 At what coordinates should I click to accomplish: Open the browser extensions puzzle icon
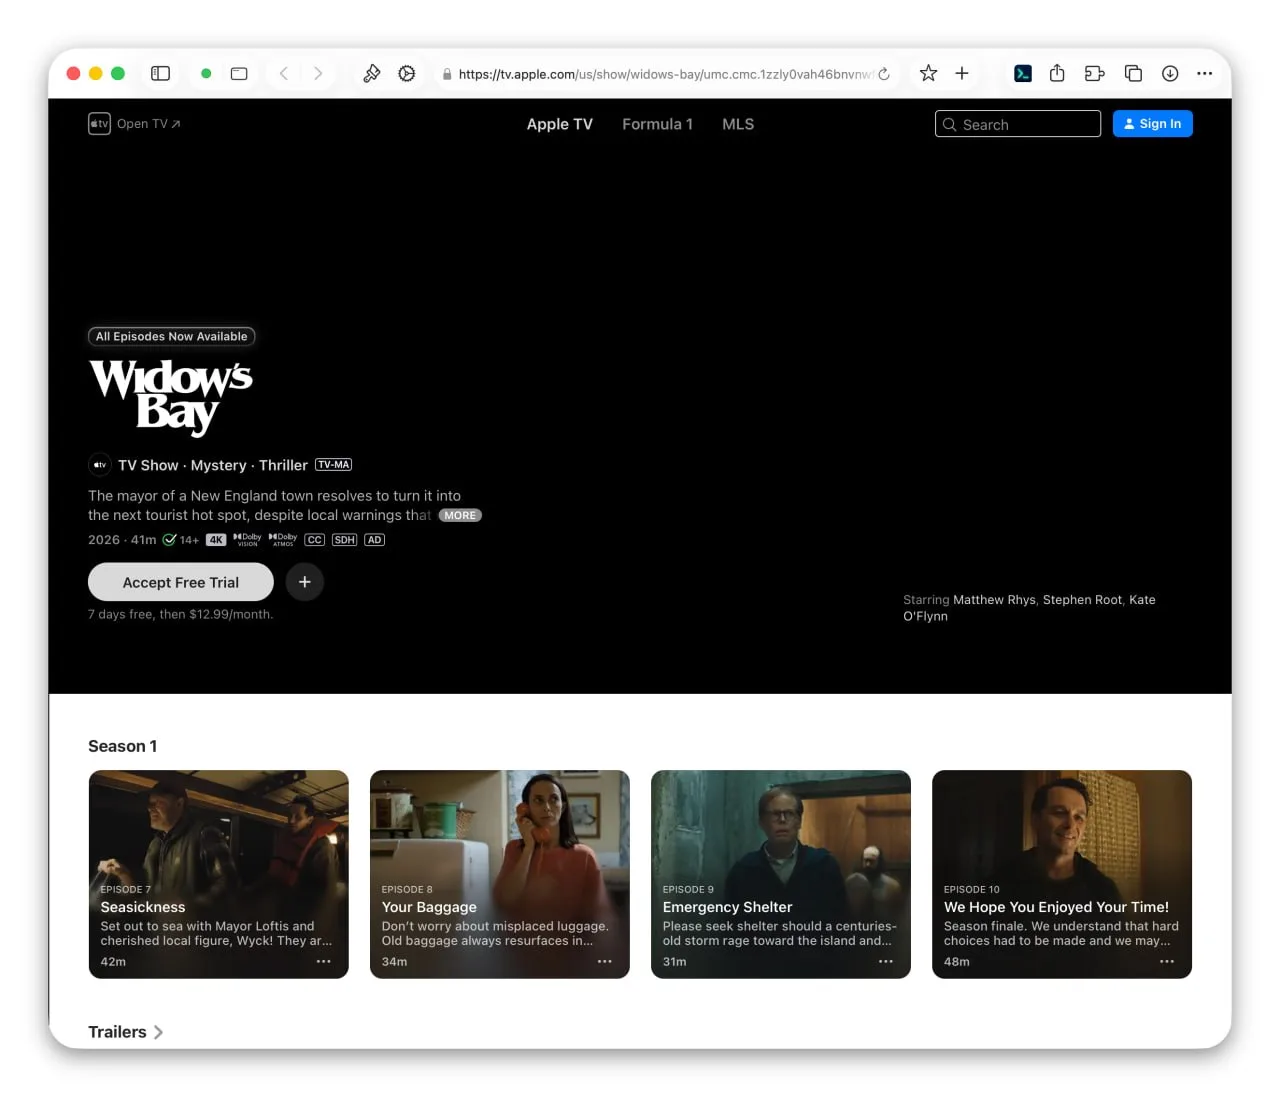coord(1094,73)
